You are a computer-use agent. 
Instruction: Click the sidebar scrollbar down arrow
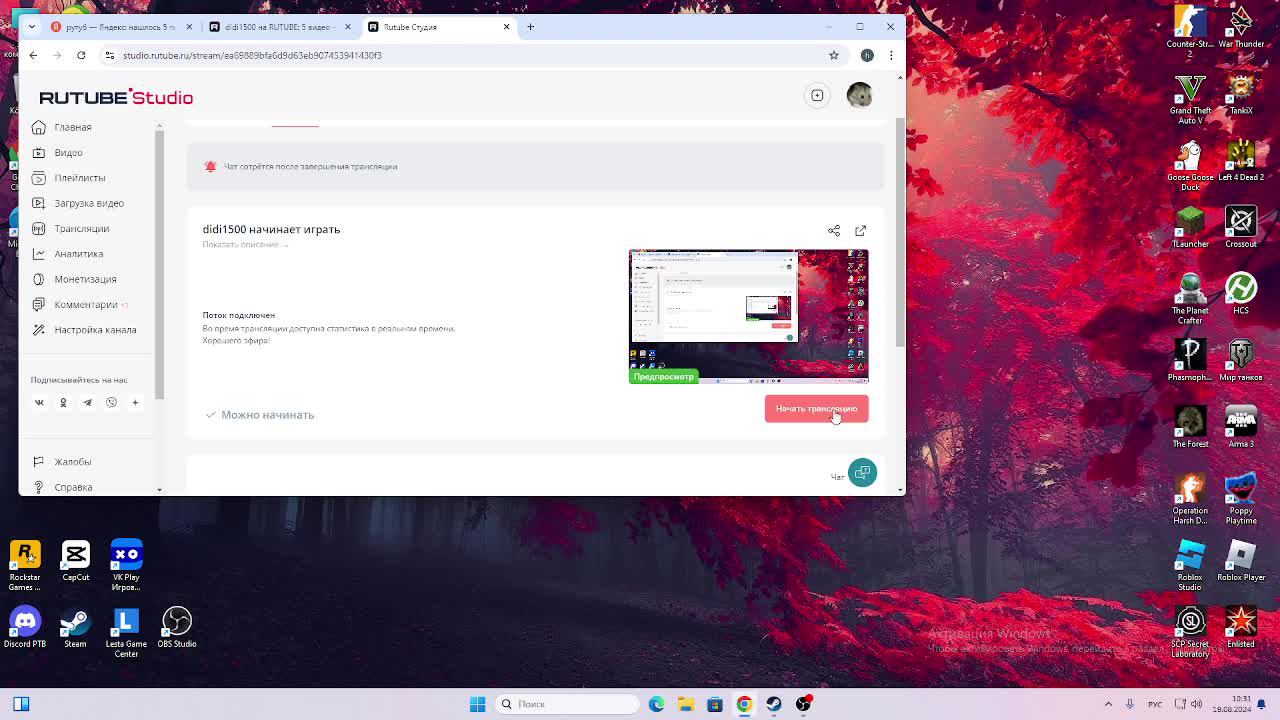pyautogui.click(x=159, y=489)
